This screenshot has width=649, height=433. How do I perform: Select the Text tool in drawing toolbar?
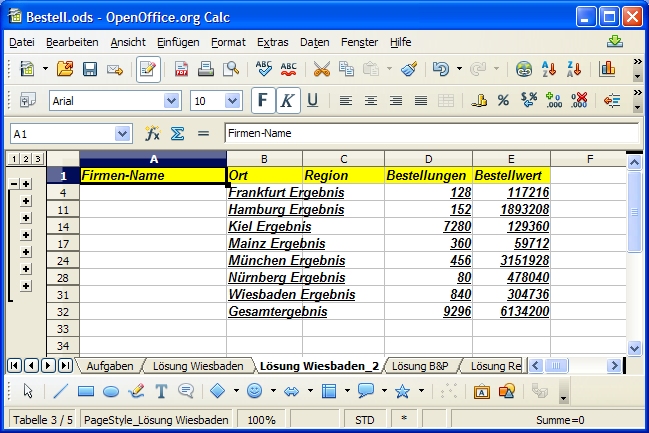(x=160, y=391)
